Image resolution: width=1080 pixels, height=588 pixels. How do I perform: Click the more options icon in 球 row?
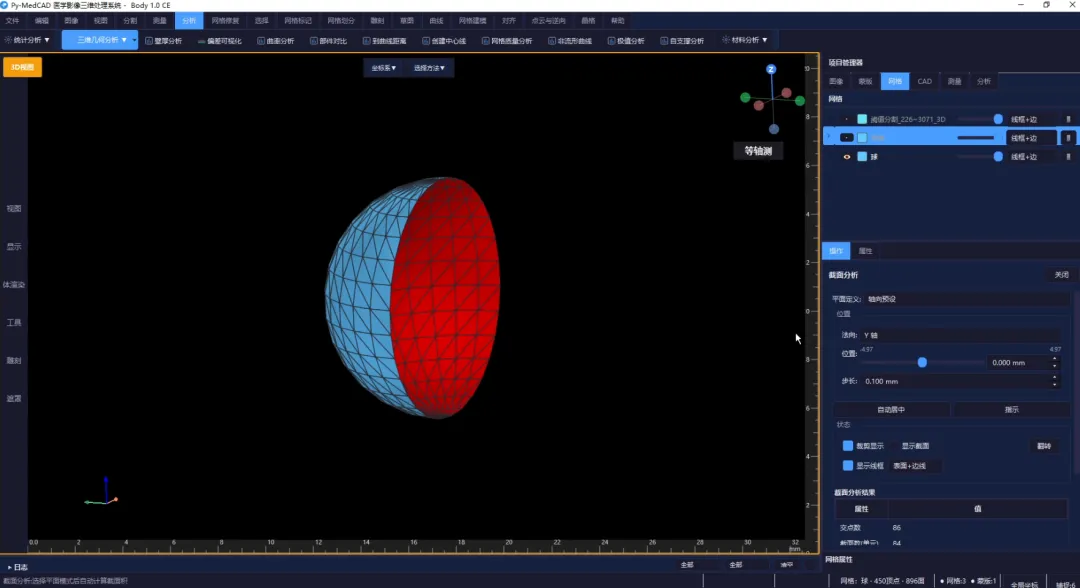[x=1068, y=156]
